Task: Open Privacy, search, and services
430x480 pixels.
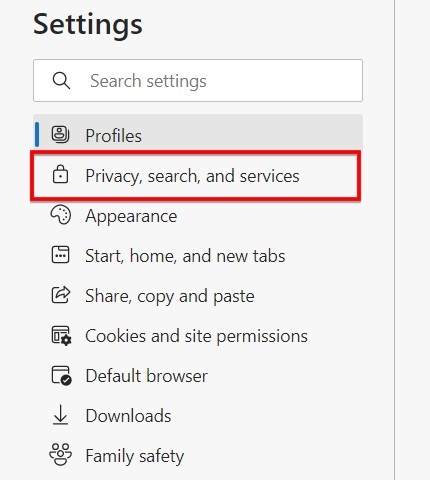Action: [196, 176]
